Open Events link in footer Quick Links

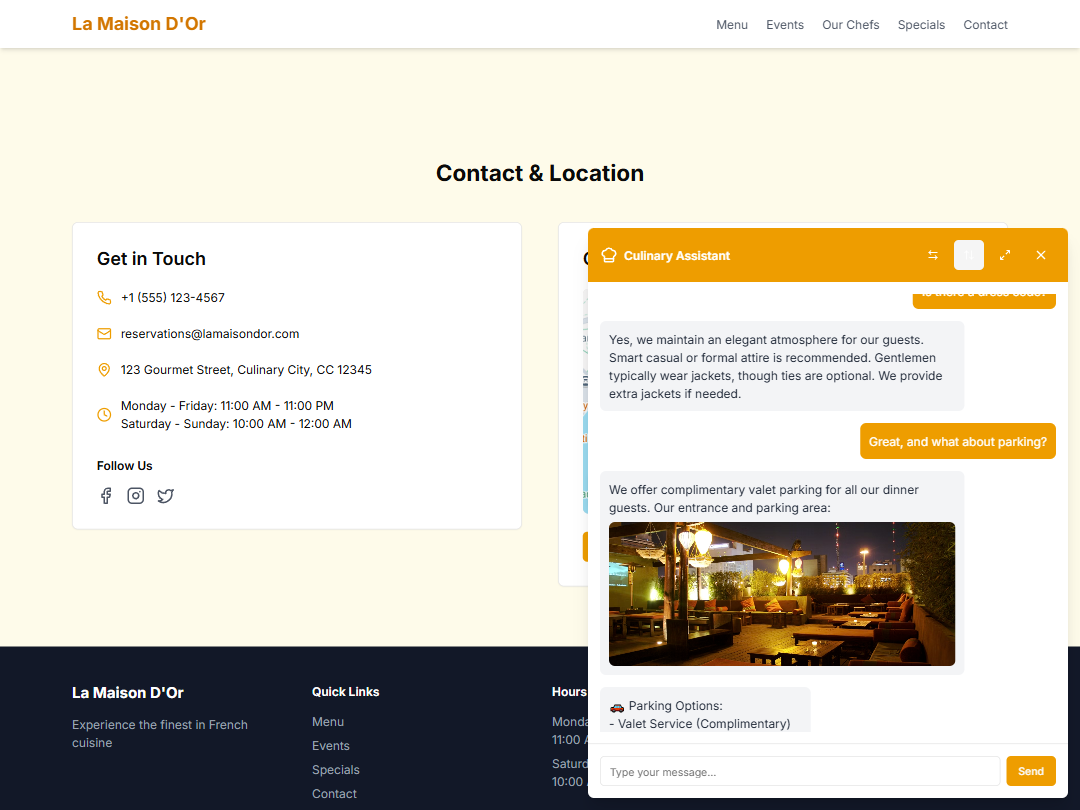331,746
